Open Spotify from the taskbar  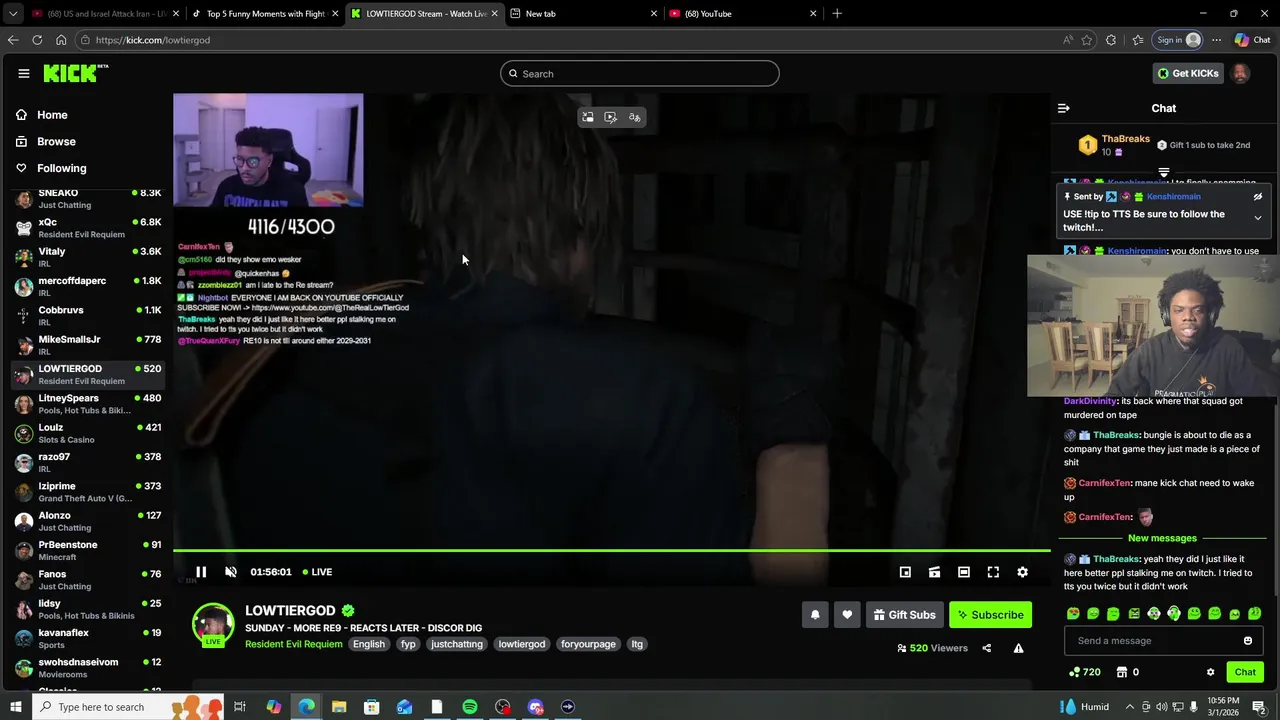pyautogui.click(x=470, y=707)
